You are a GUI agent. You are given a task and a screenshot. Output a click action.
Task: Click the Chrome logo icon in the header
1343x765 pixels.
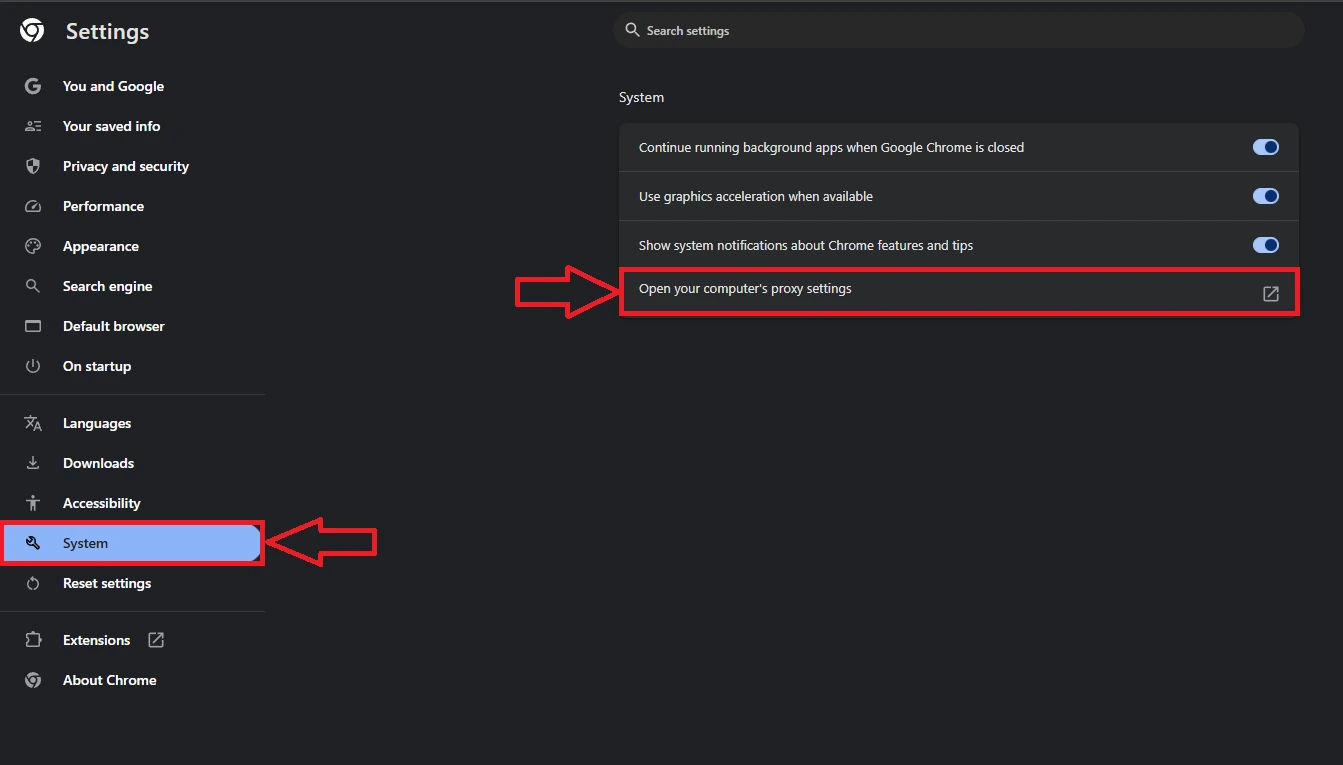31,30
